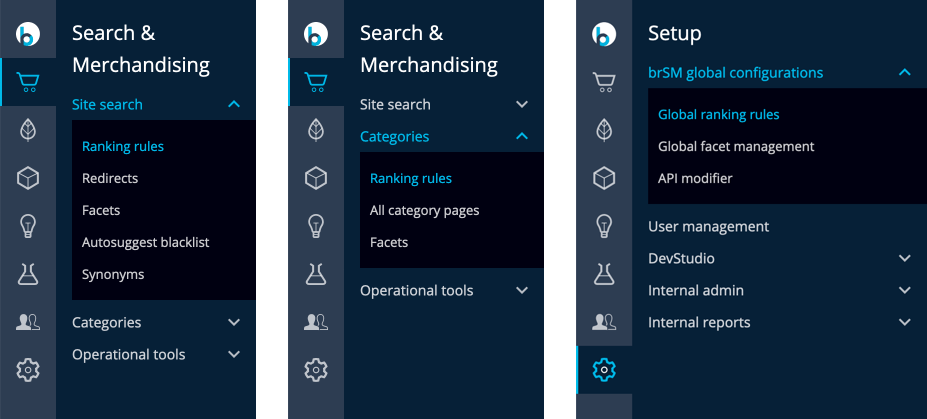Open Ranking rules under Categories in the middle panel
The image size is (927, 419).
[x=411, y=178]
